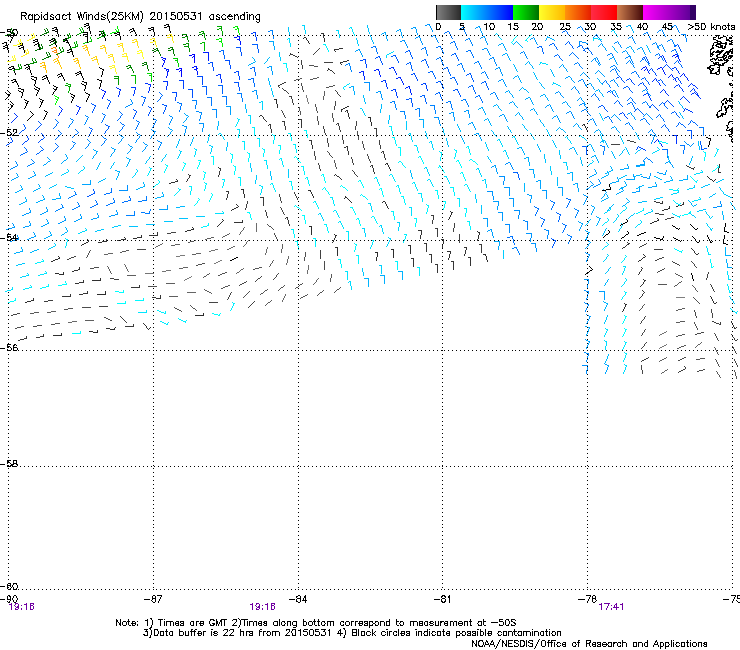Click the purple 17:41 time label

tap(611, 607)
